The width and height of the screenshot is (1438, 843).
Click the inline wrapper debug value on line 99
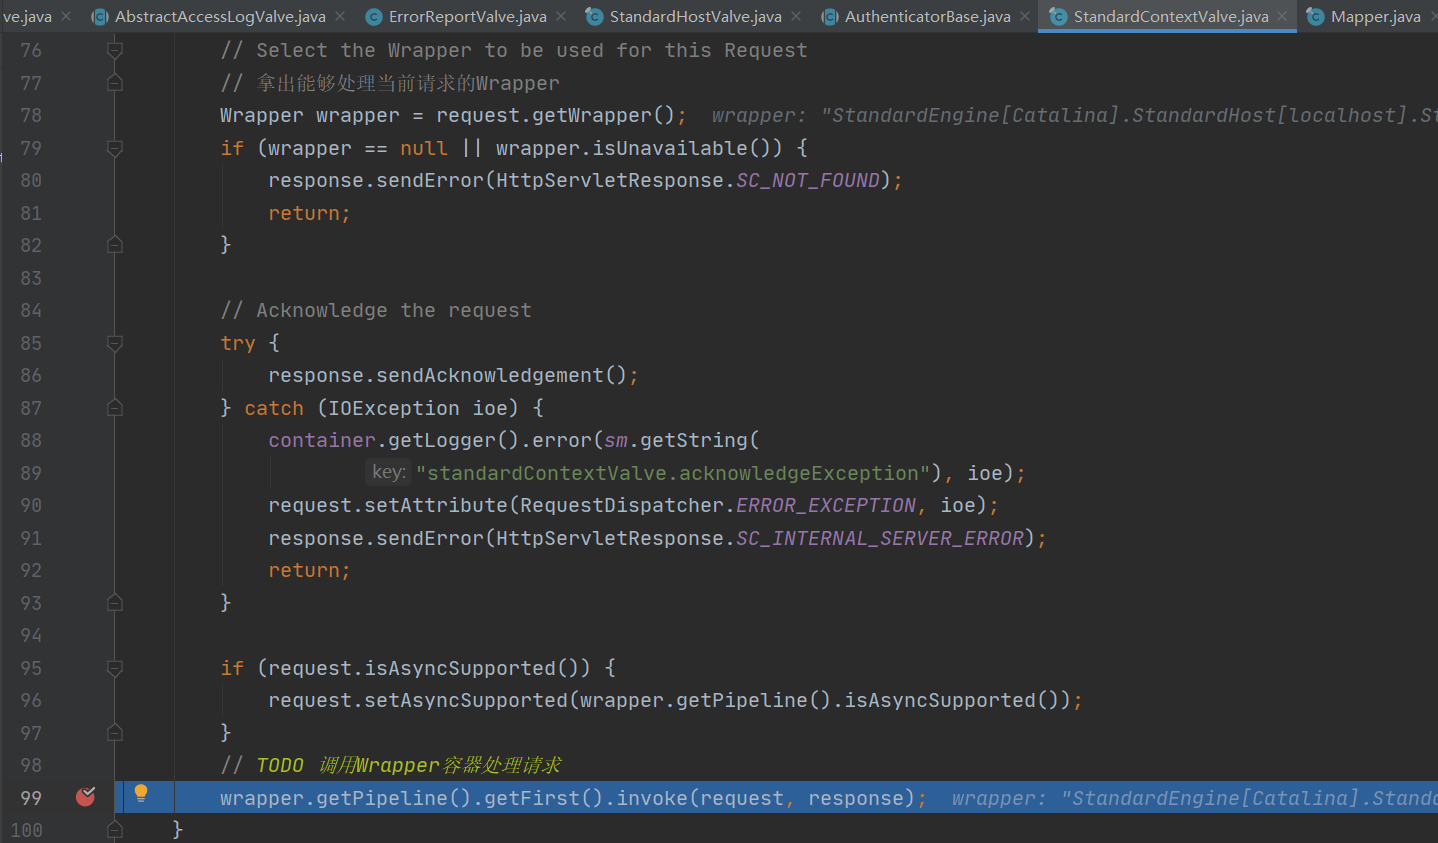1194,798
